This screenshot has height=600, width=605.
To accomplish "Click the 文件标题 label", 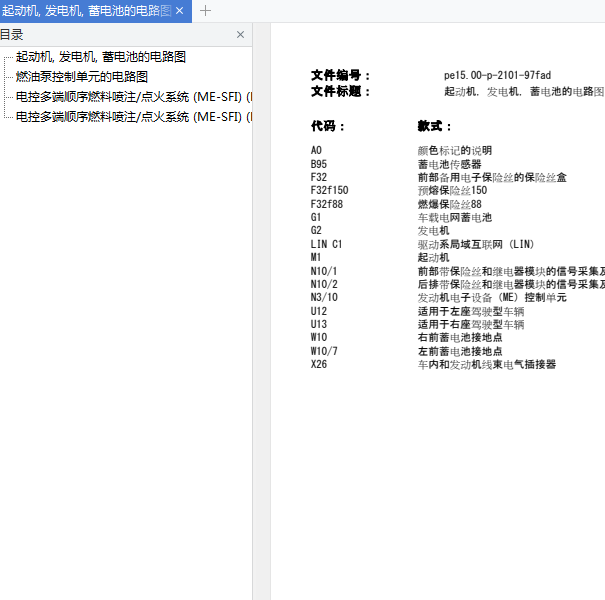I will click(x=340, y=91).
